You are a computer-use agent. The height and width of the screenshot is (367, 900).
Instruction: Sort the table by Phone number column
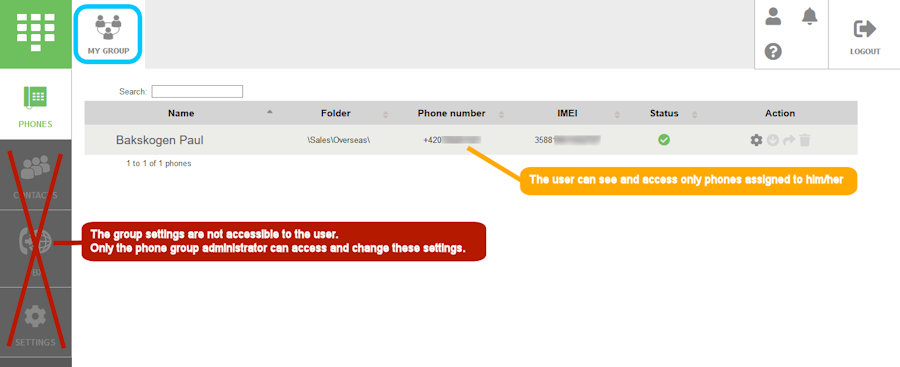pos(451,113)
